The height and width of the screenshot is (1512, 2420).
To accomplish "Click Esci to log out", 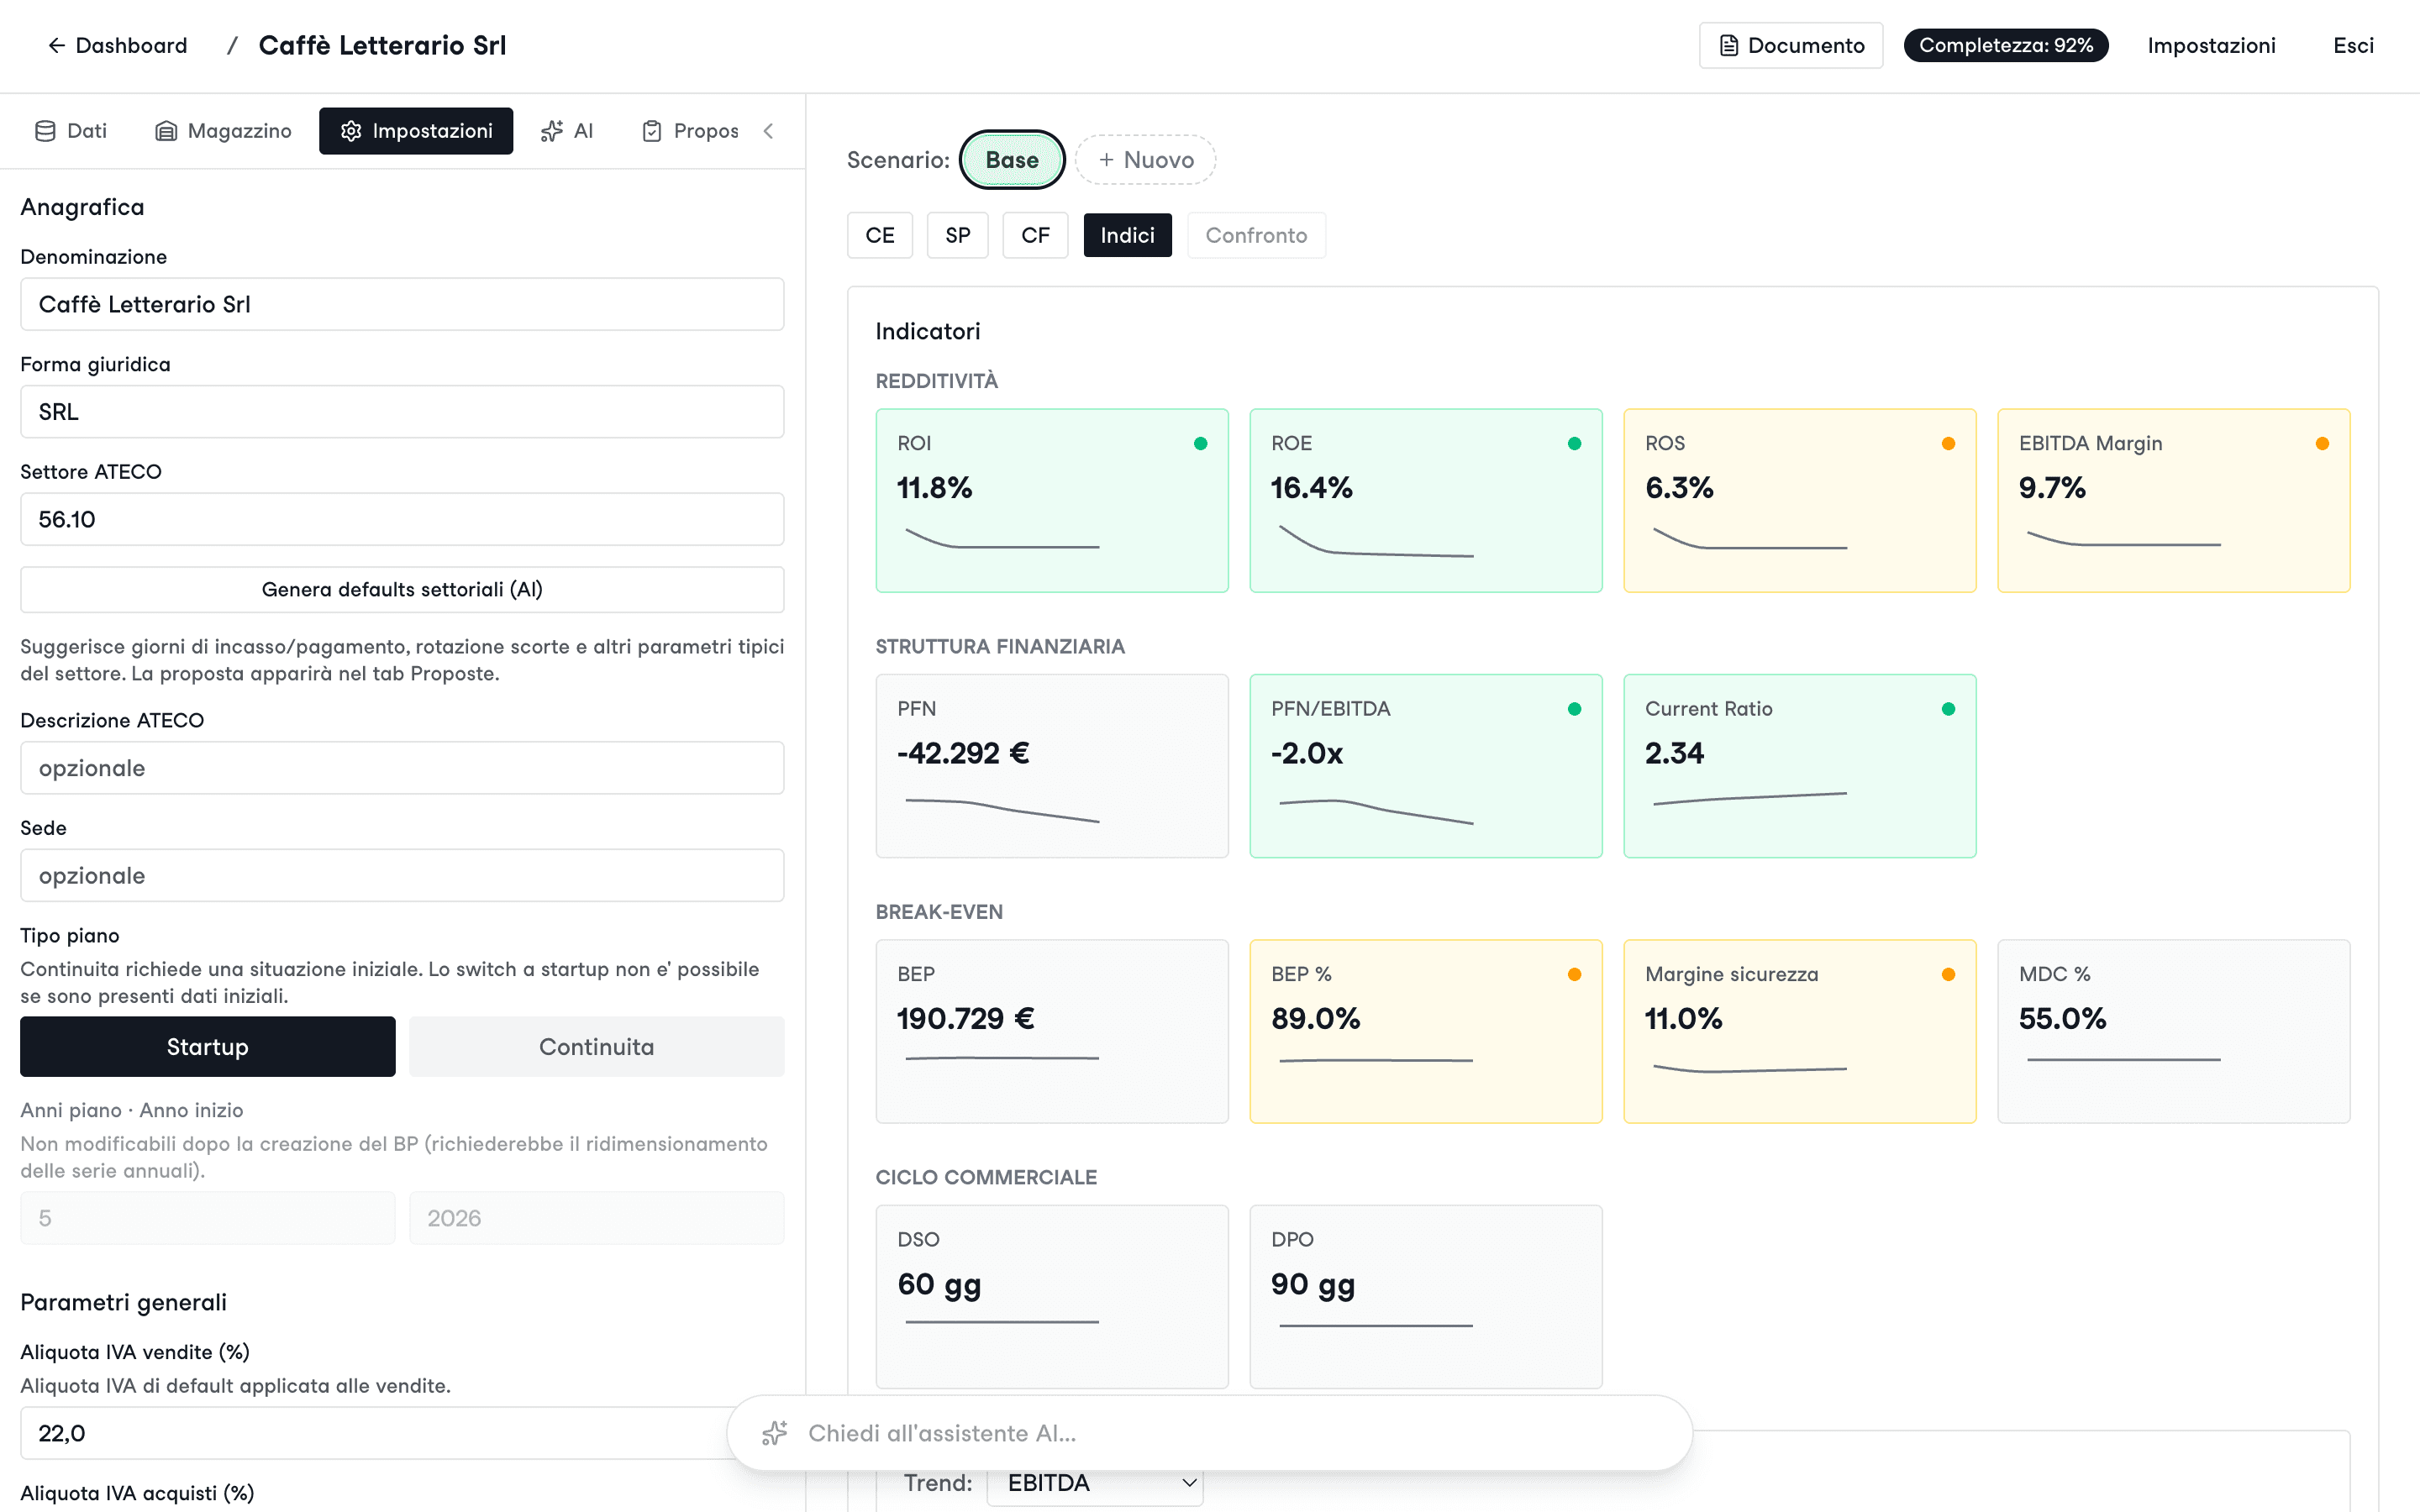I will 2353,45.
